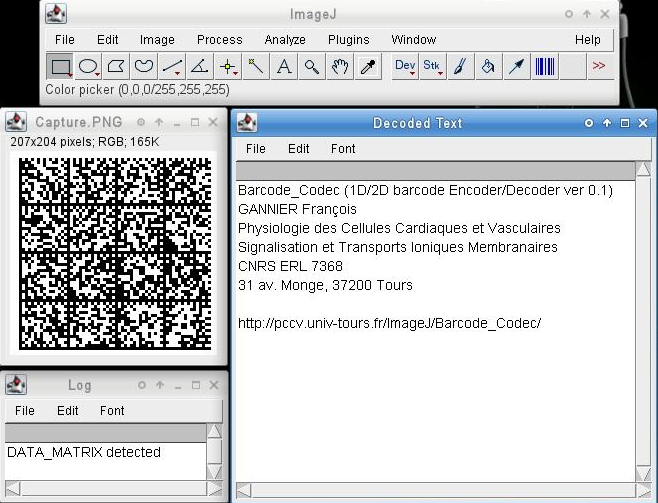Select the Oval selection tool

coord(89,67)
